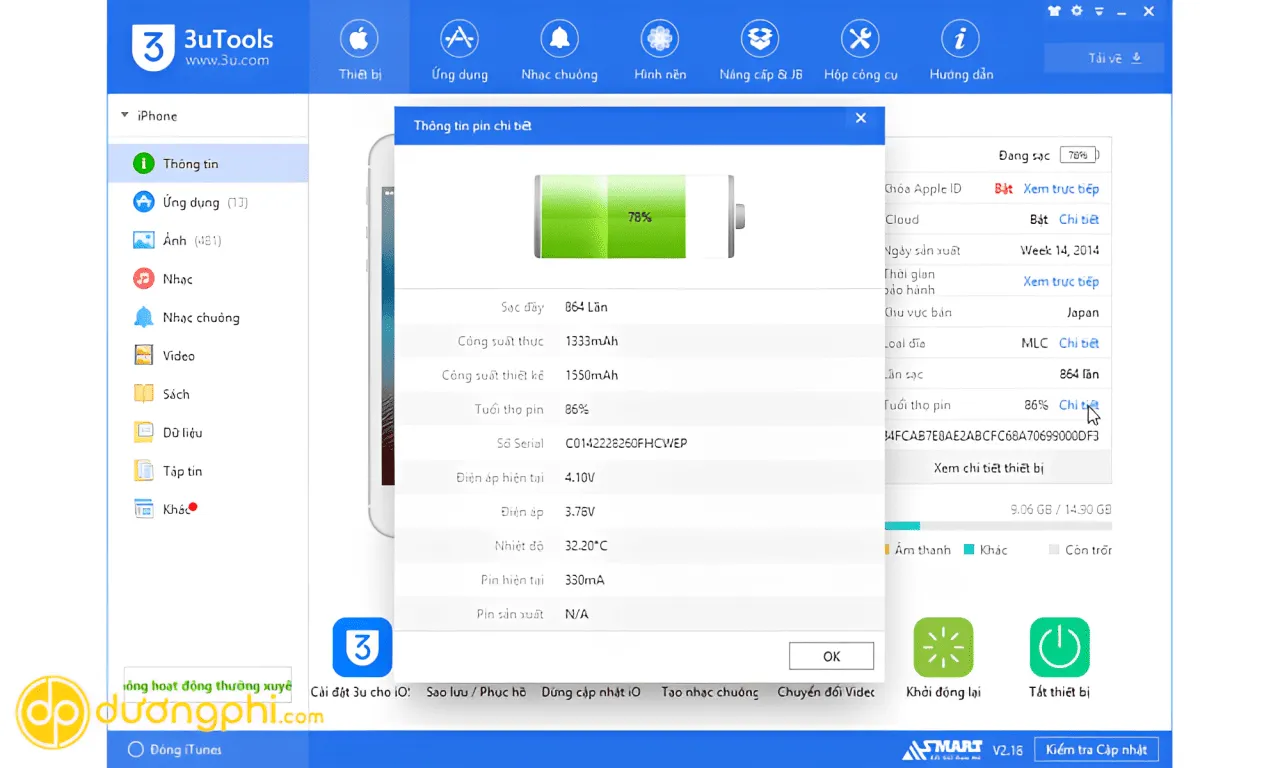Open the Hộp công cụ tools icon
The width and height of the screenshot is (1280, 768).
860,39
